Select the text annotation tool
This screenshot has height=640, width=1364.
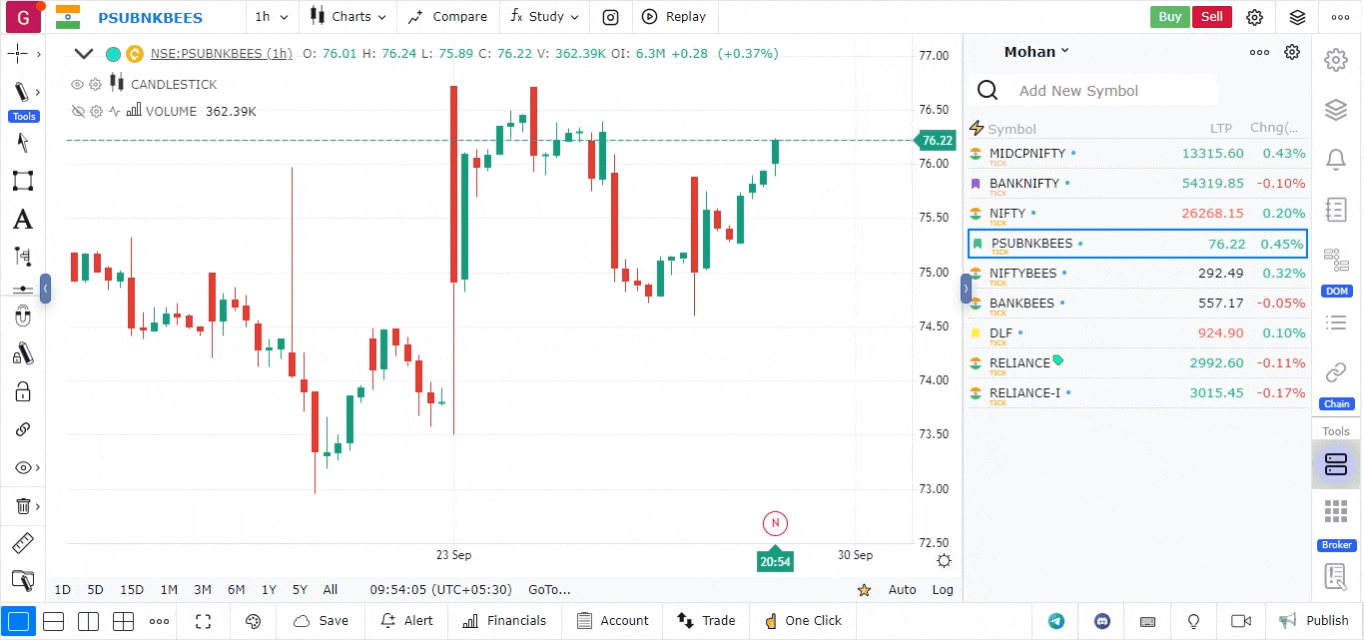click(x=22, y=220)
